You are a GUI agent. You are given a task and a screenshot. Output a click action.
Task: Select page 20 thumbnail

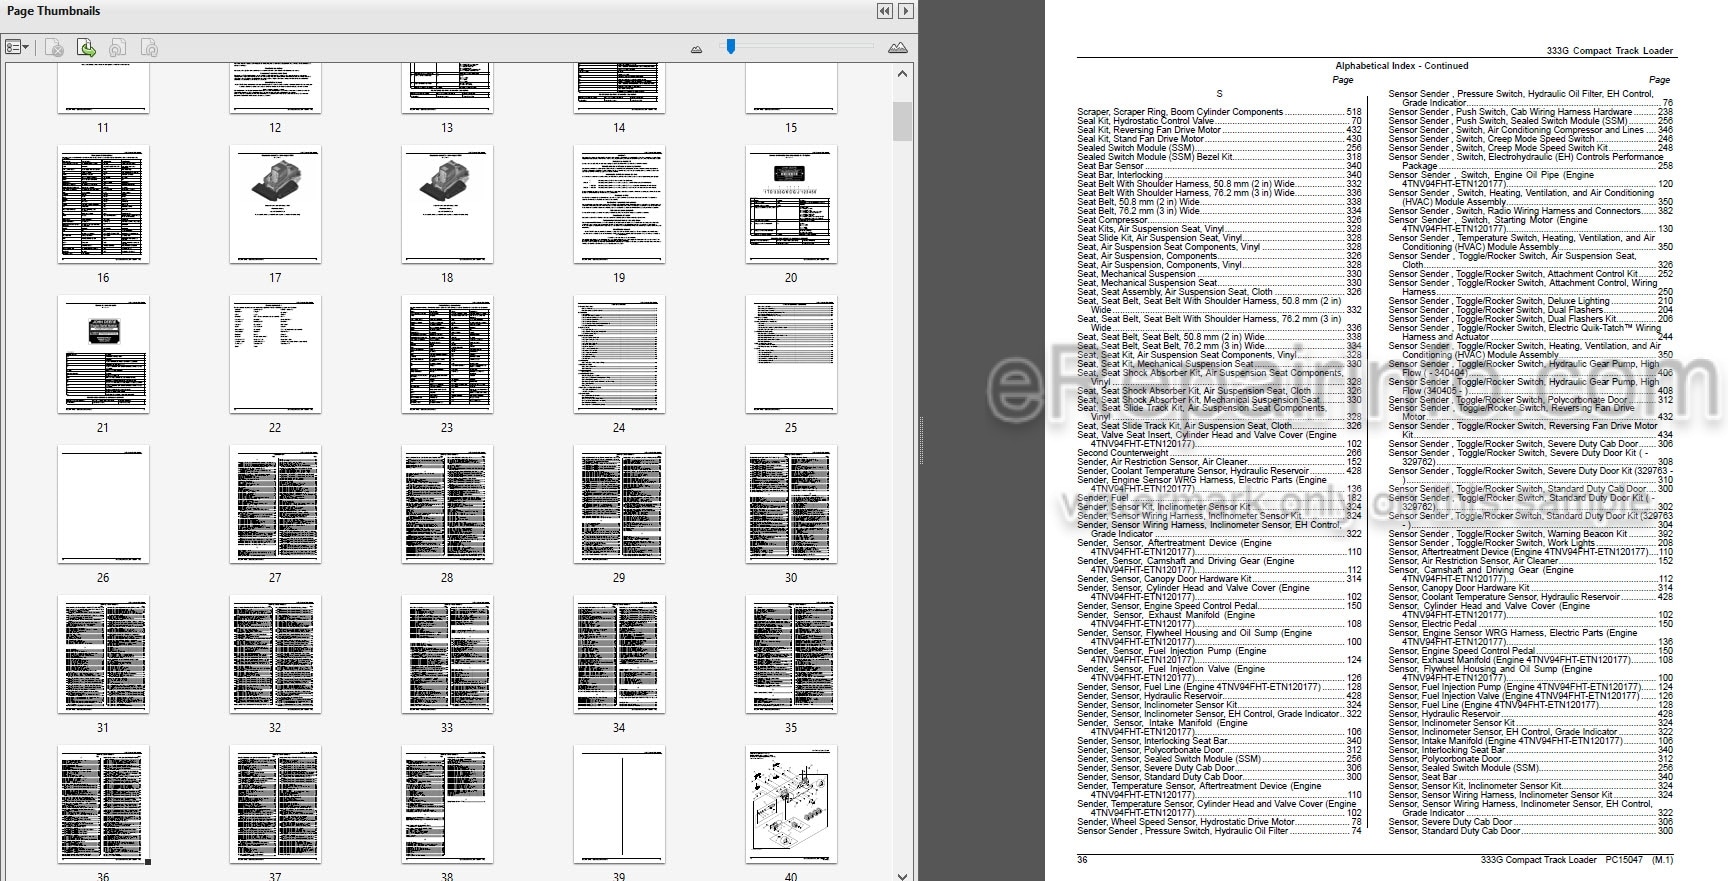pos(791,204)
